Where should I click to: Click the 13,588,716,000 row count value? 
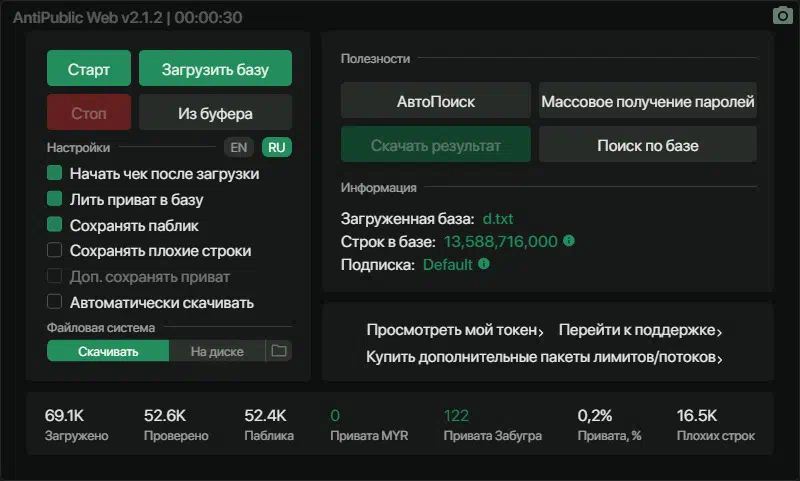tap(501, 241)
